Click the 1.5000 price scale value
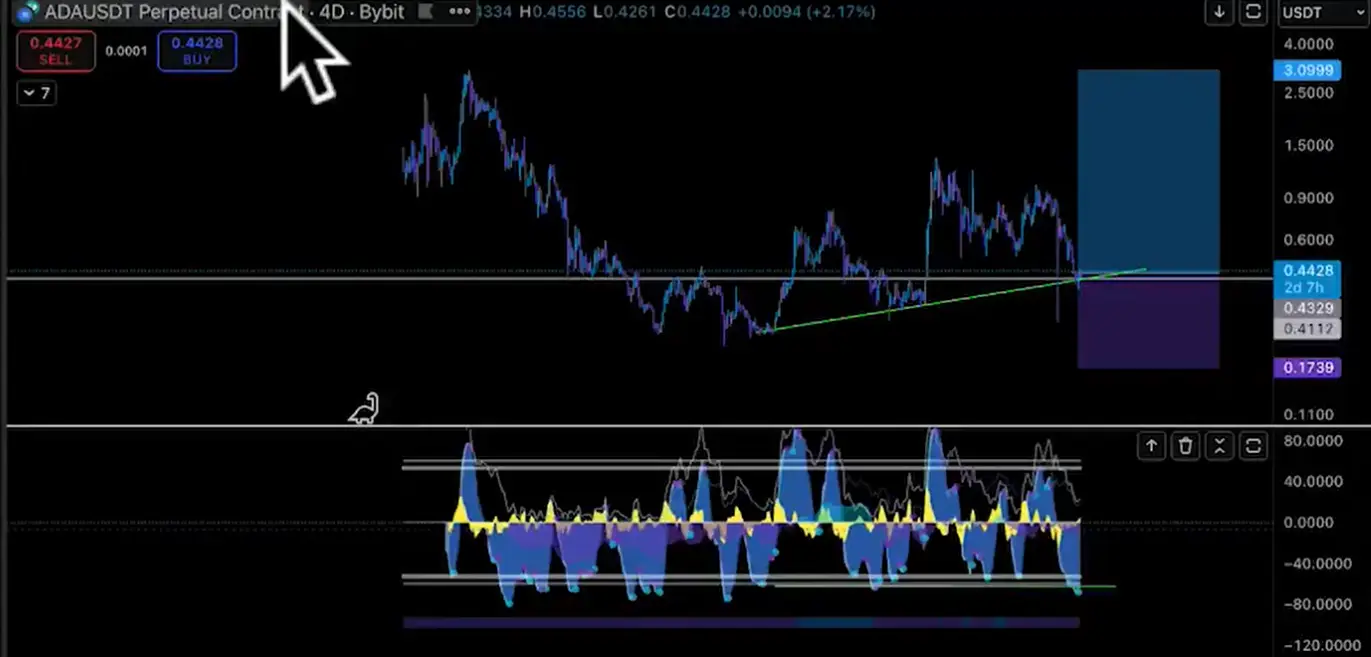The height and width of the screenshot is (657, 1371). (1308, 145)
